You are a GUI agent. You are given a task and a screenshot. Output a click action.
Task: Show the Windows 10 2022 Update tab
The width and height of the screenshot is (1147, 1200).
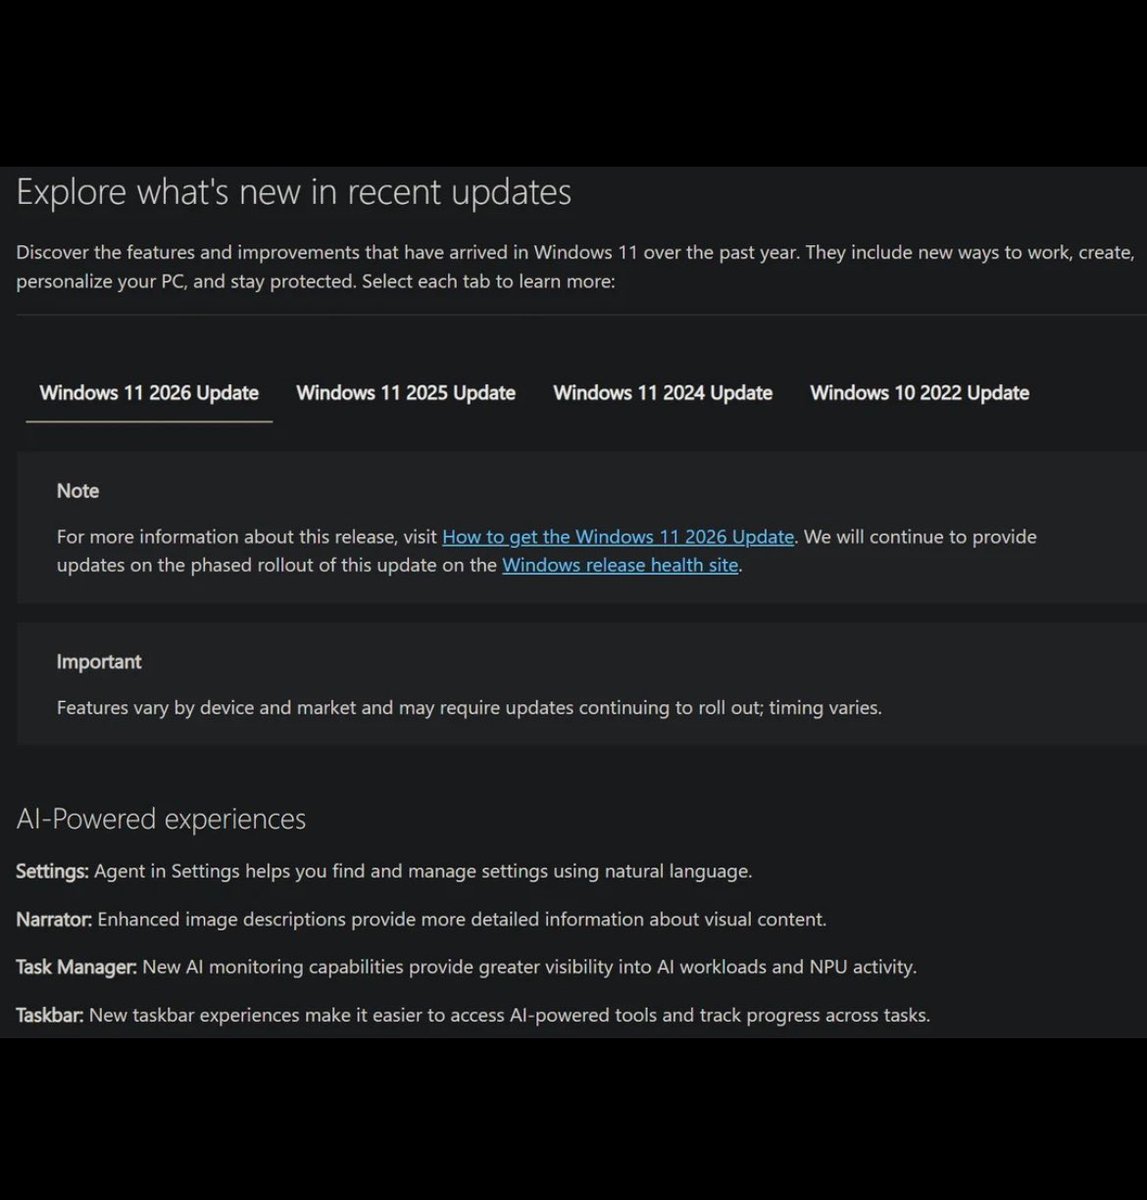(920, 393)
